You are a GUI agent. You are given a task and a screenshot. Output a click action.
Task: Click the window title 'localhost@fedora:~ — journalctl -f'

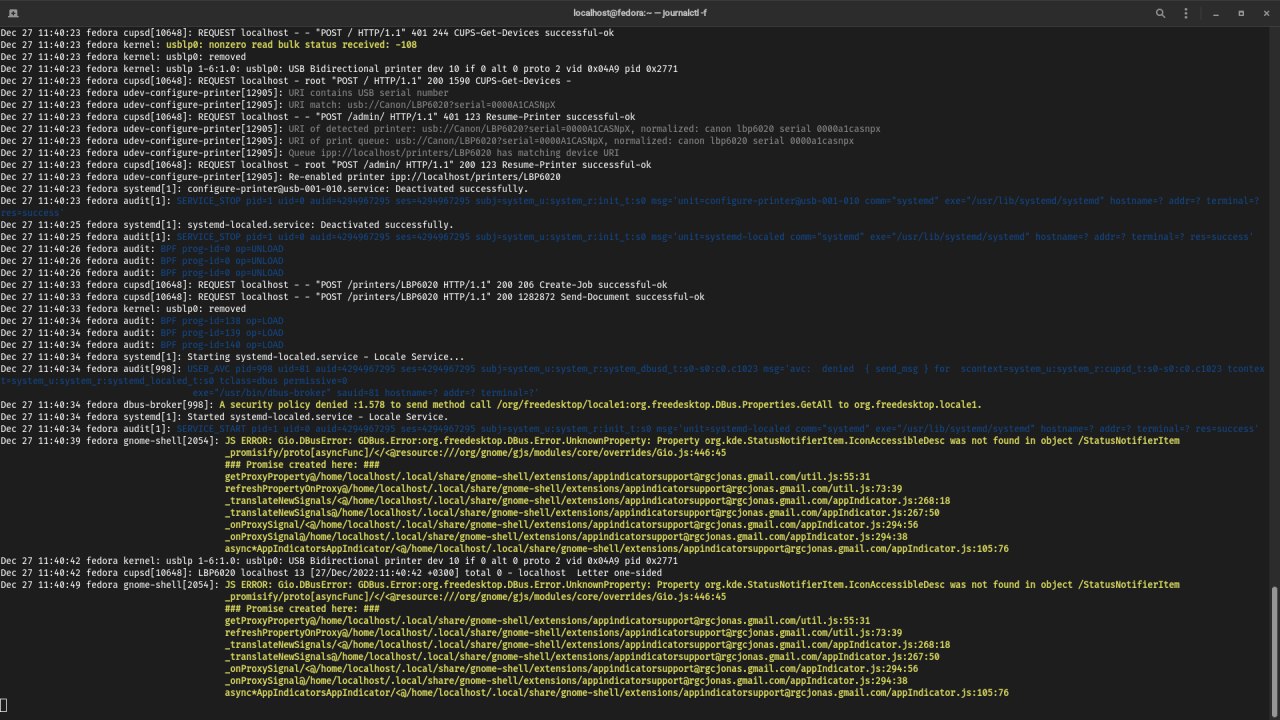point(639,13)
